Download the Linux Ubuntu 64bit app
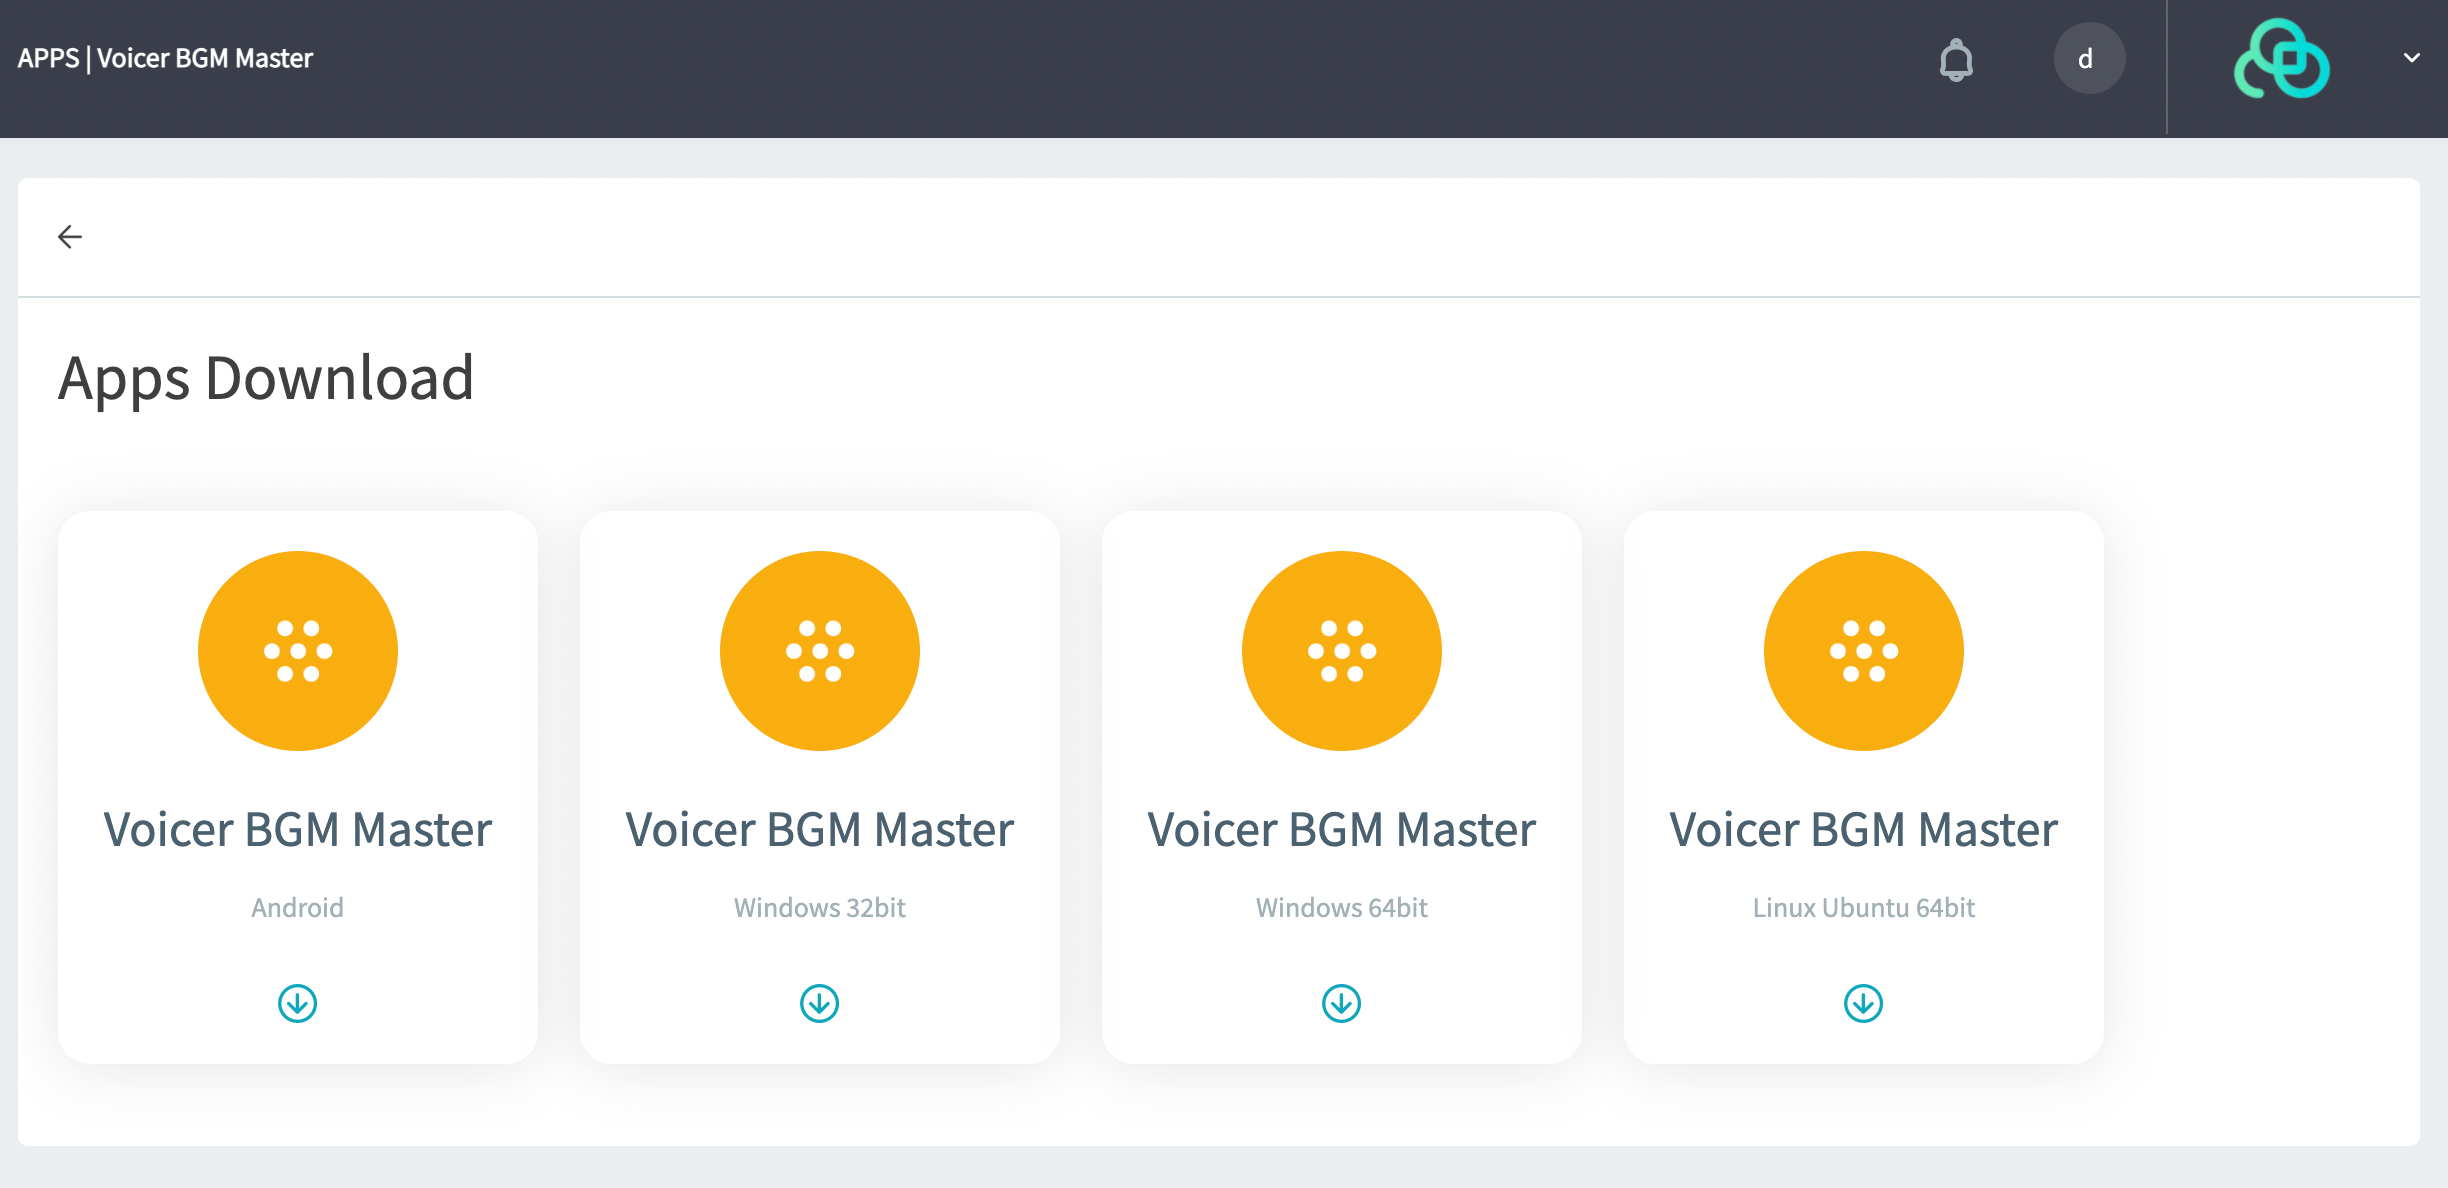Screen dimensions: 2448x1188 [x=1863, y=1003]
